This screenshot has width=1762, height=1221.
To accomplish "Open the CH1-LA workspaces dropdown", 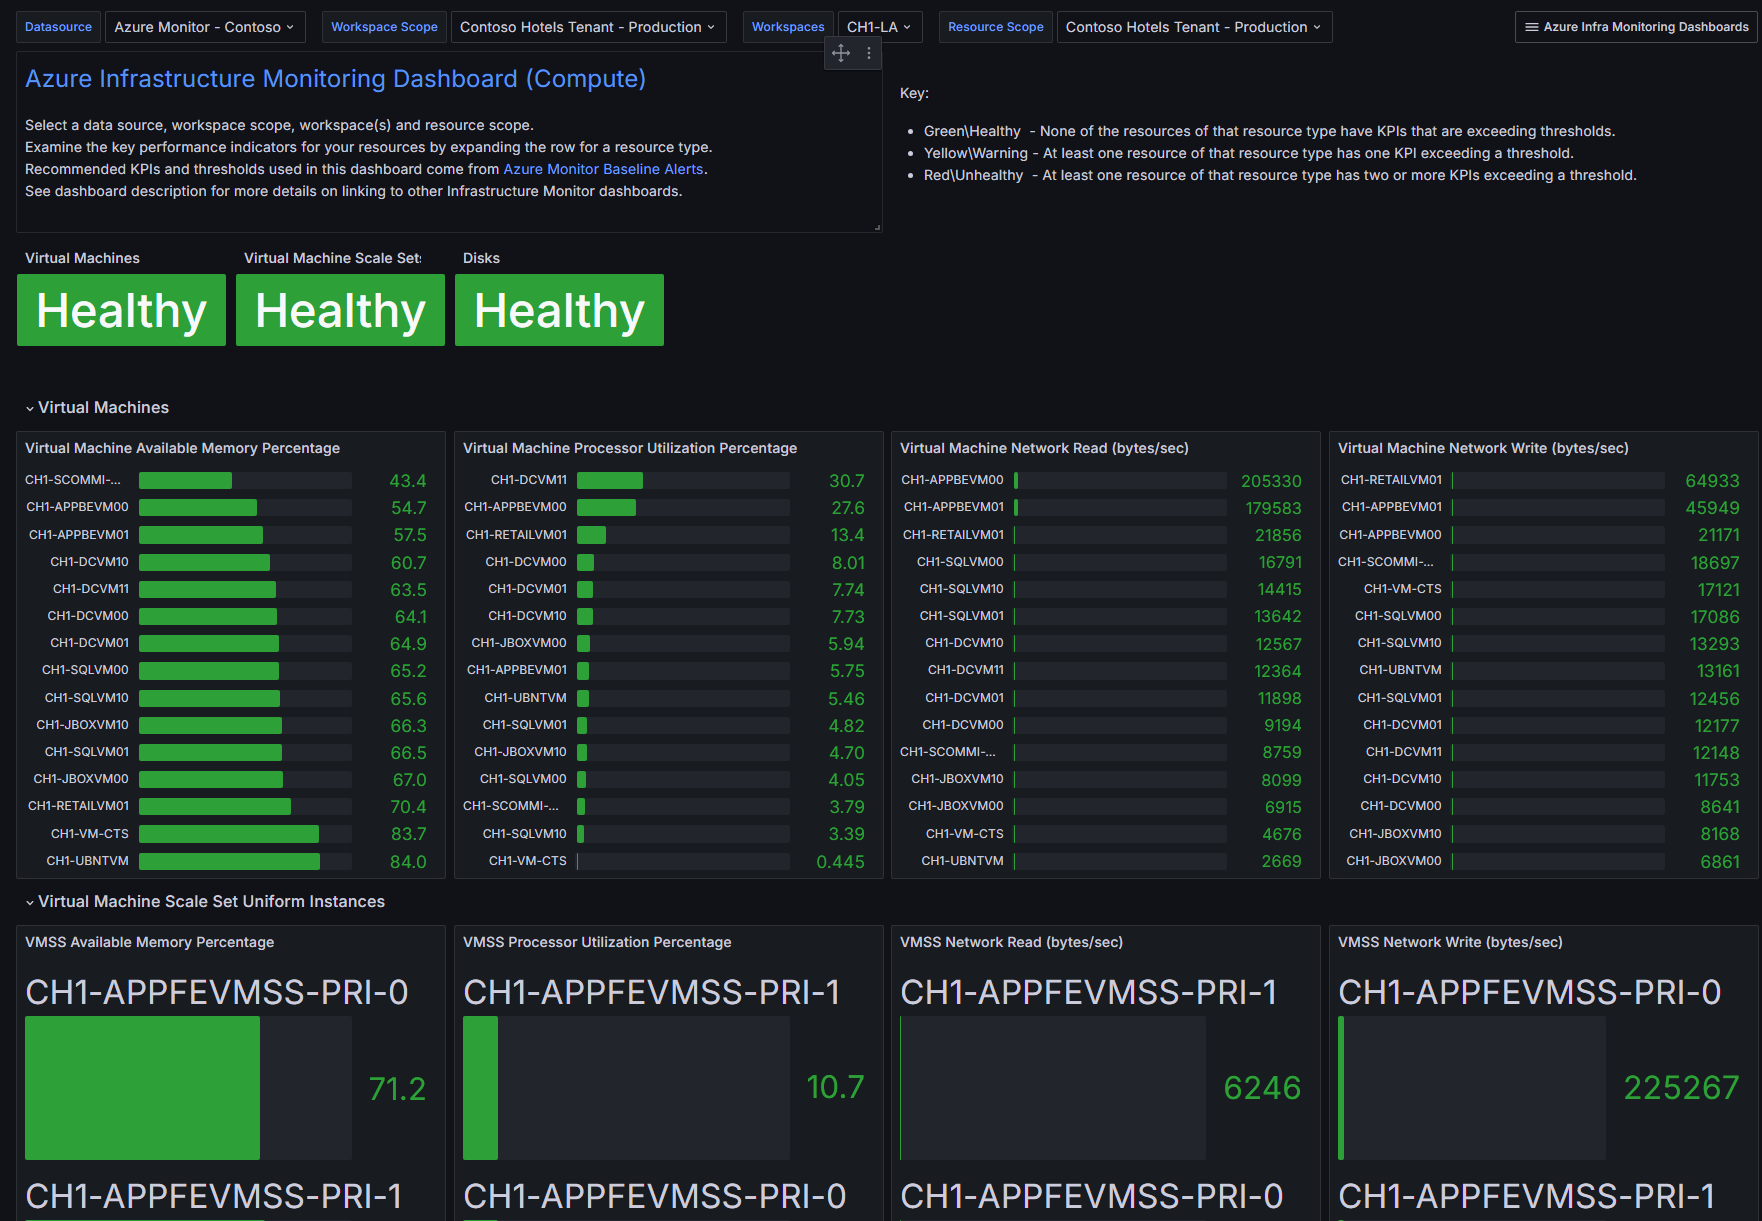I will click(879, 27).
